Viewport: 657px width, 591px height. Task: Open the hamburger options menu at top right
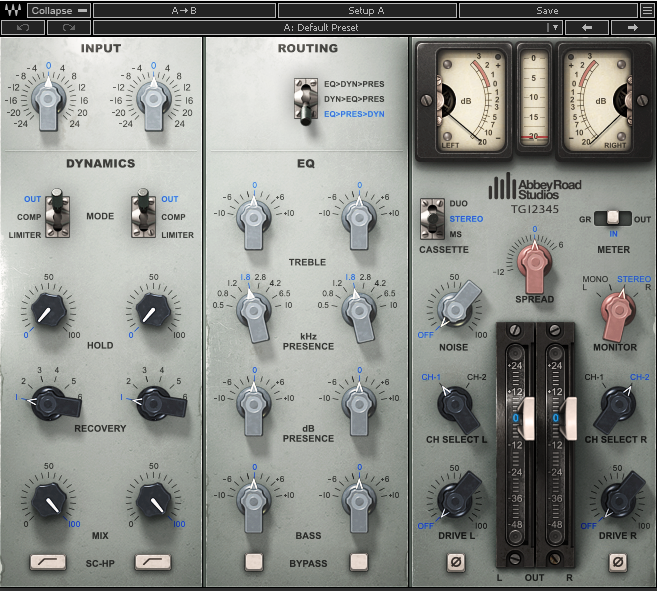pos(647,10)
